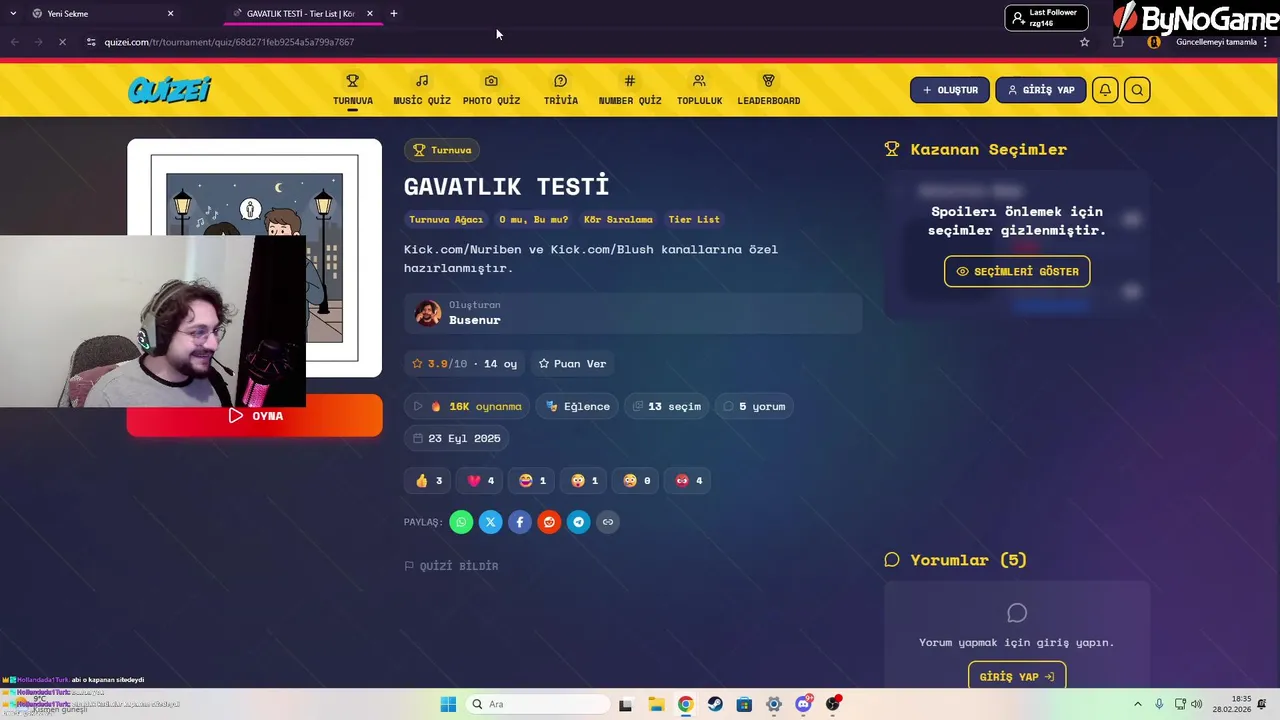React with the laughing emoji
The image size is (1280, 720).
532,481
